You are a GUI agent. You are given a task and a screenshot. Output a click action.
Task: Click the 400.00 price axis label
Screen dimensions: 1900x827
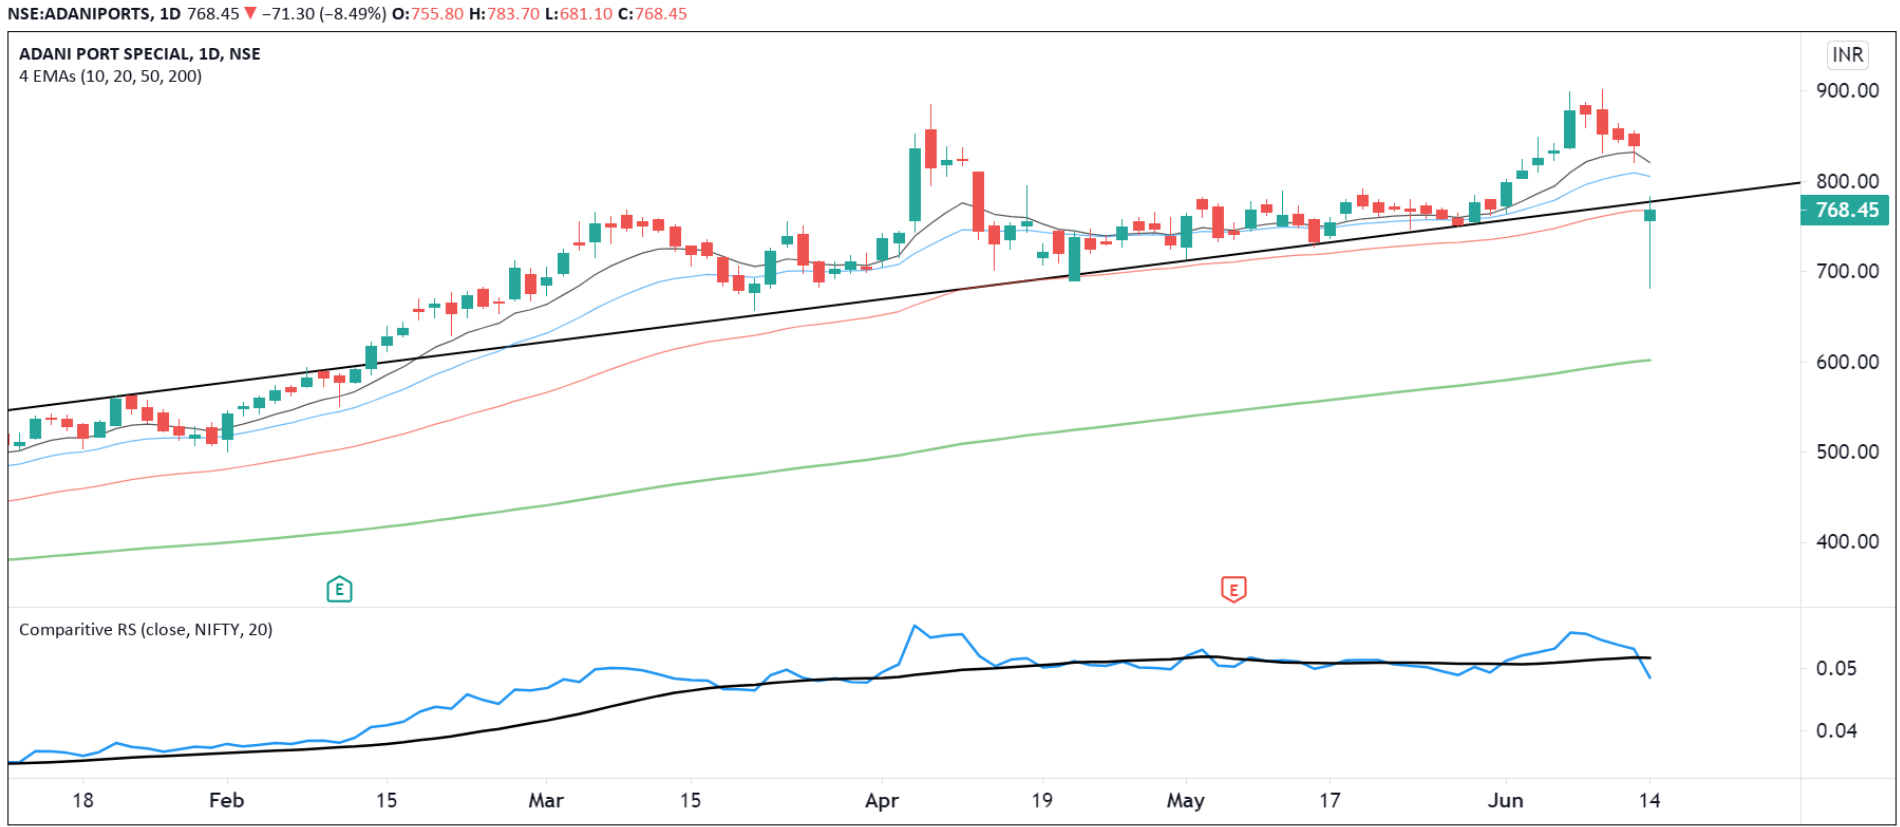[1847, 542]
